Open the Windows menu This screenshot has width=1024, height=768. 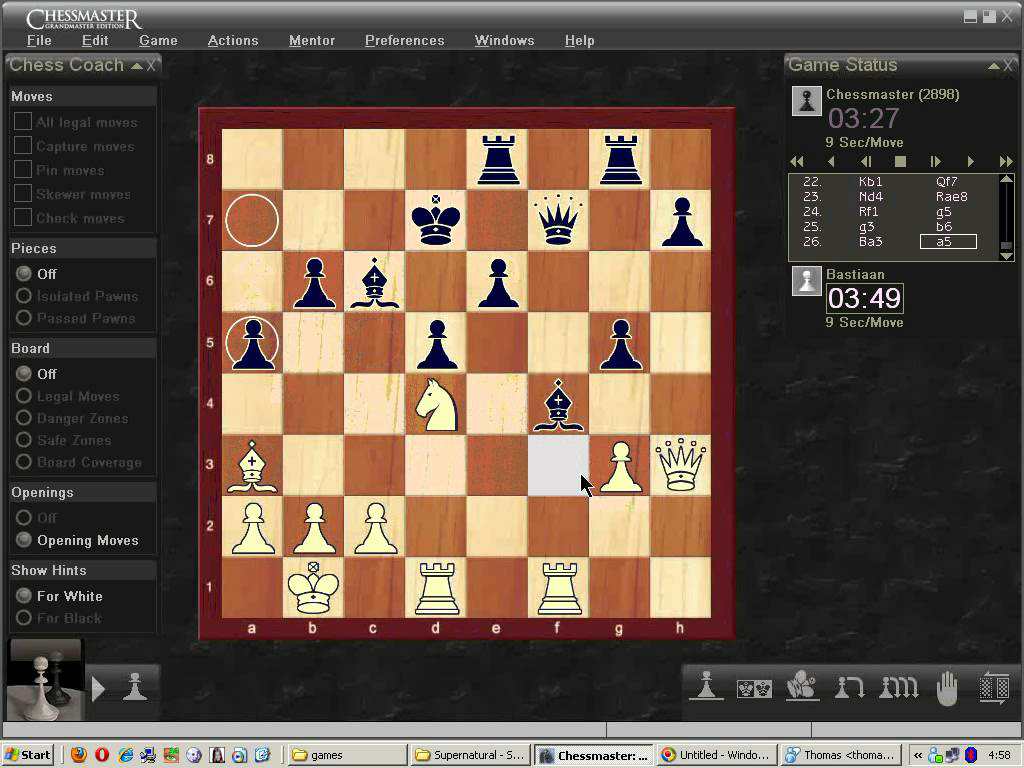point(504,40)
